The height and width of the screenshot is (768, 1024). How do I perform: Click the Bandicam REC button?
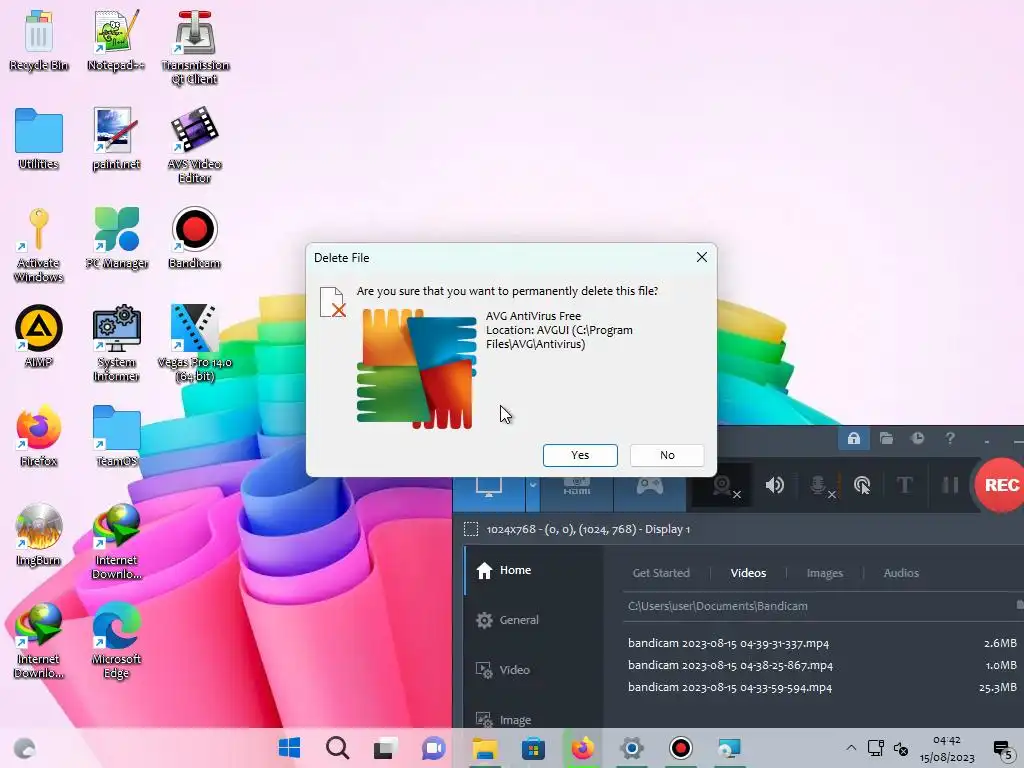point(1000,485)
